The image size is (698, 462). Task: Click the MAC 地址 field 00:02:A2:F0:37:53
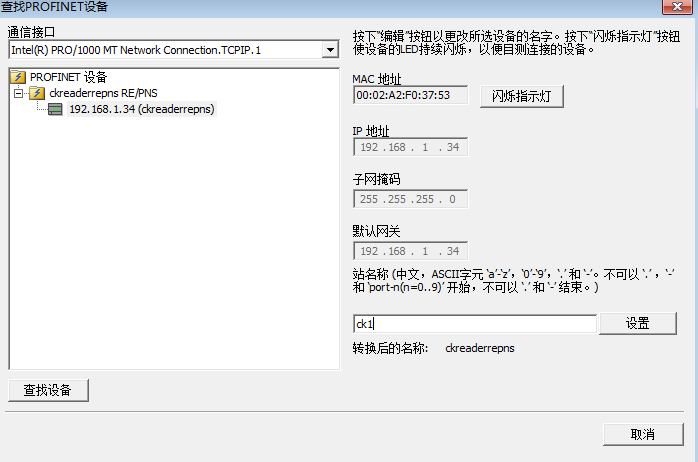(x=410, y=95)
